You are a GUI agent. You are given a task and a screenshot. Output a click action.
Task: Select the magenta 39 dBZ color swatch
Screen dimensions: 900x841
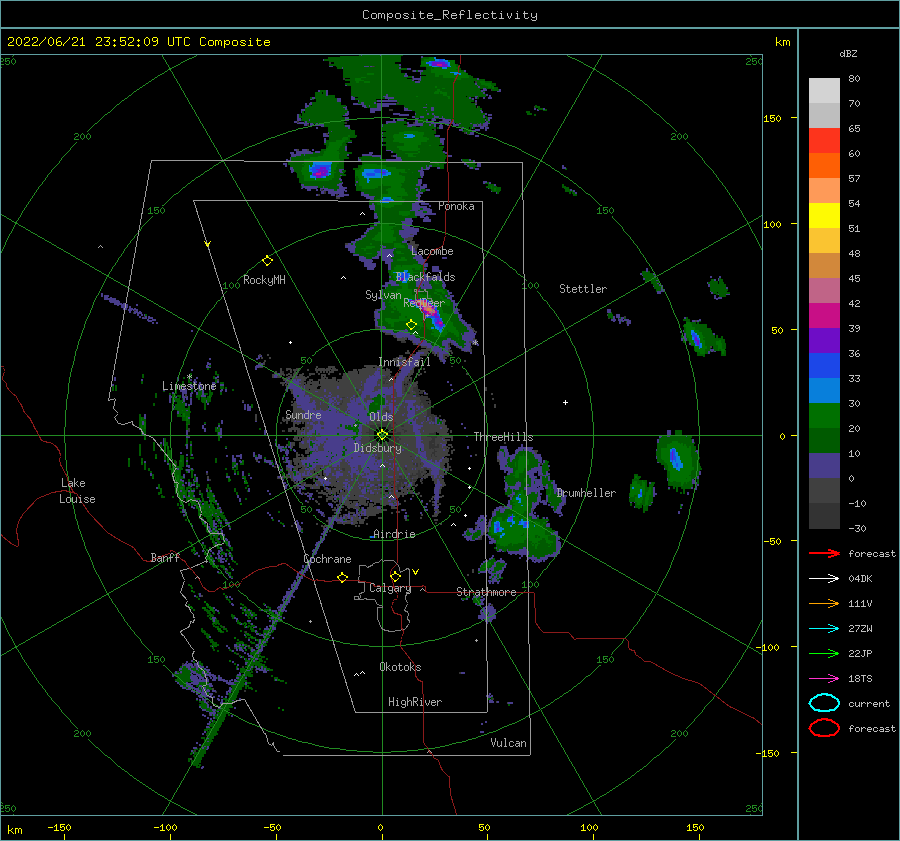click(824, 315)
